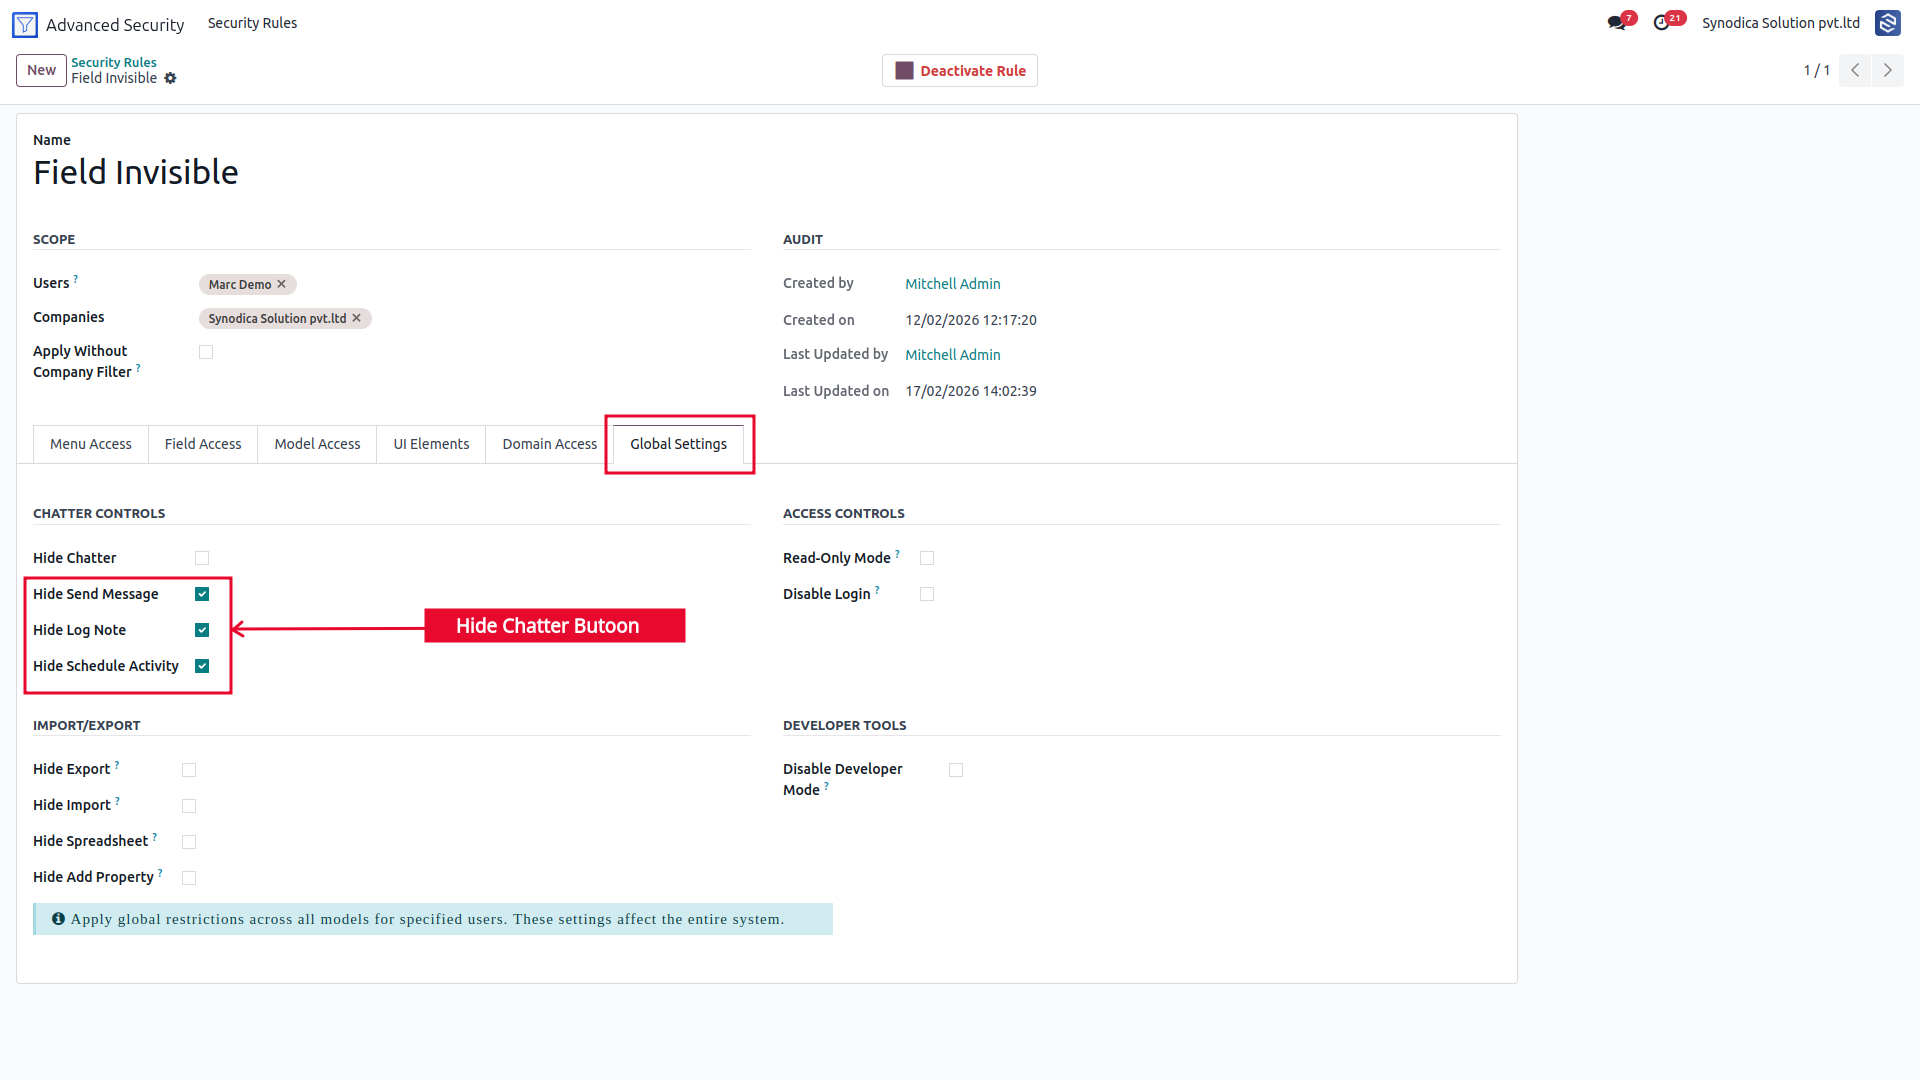The image size is (1920, 1080).
Task: Open the gear actions menu beside Field Invisible
Action: (170, 78)
